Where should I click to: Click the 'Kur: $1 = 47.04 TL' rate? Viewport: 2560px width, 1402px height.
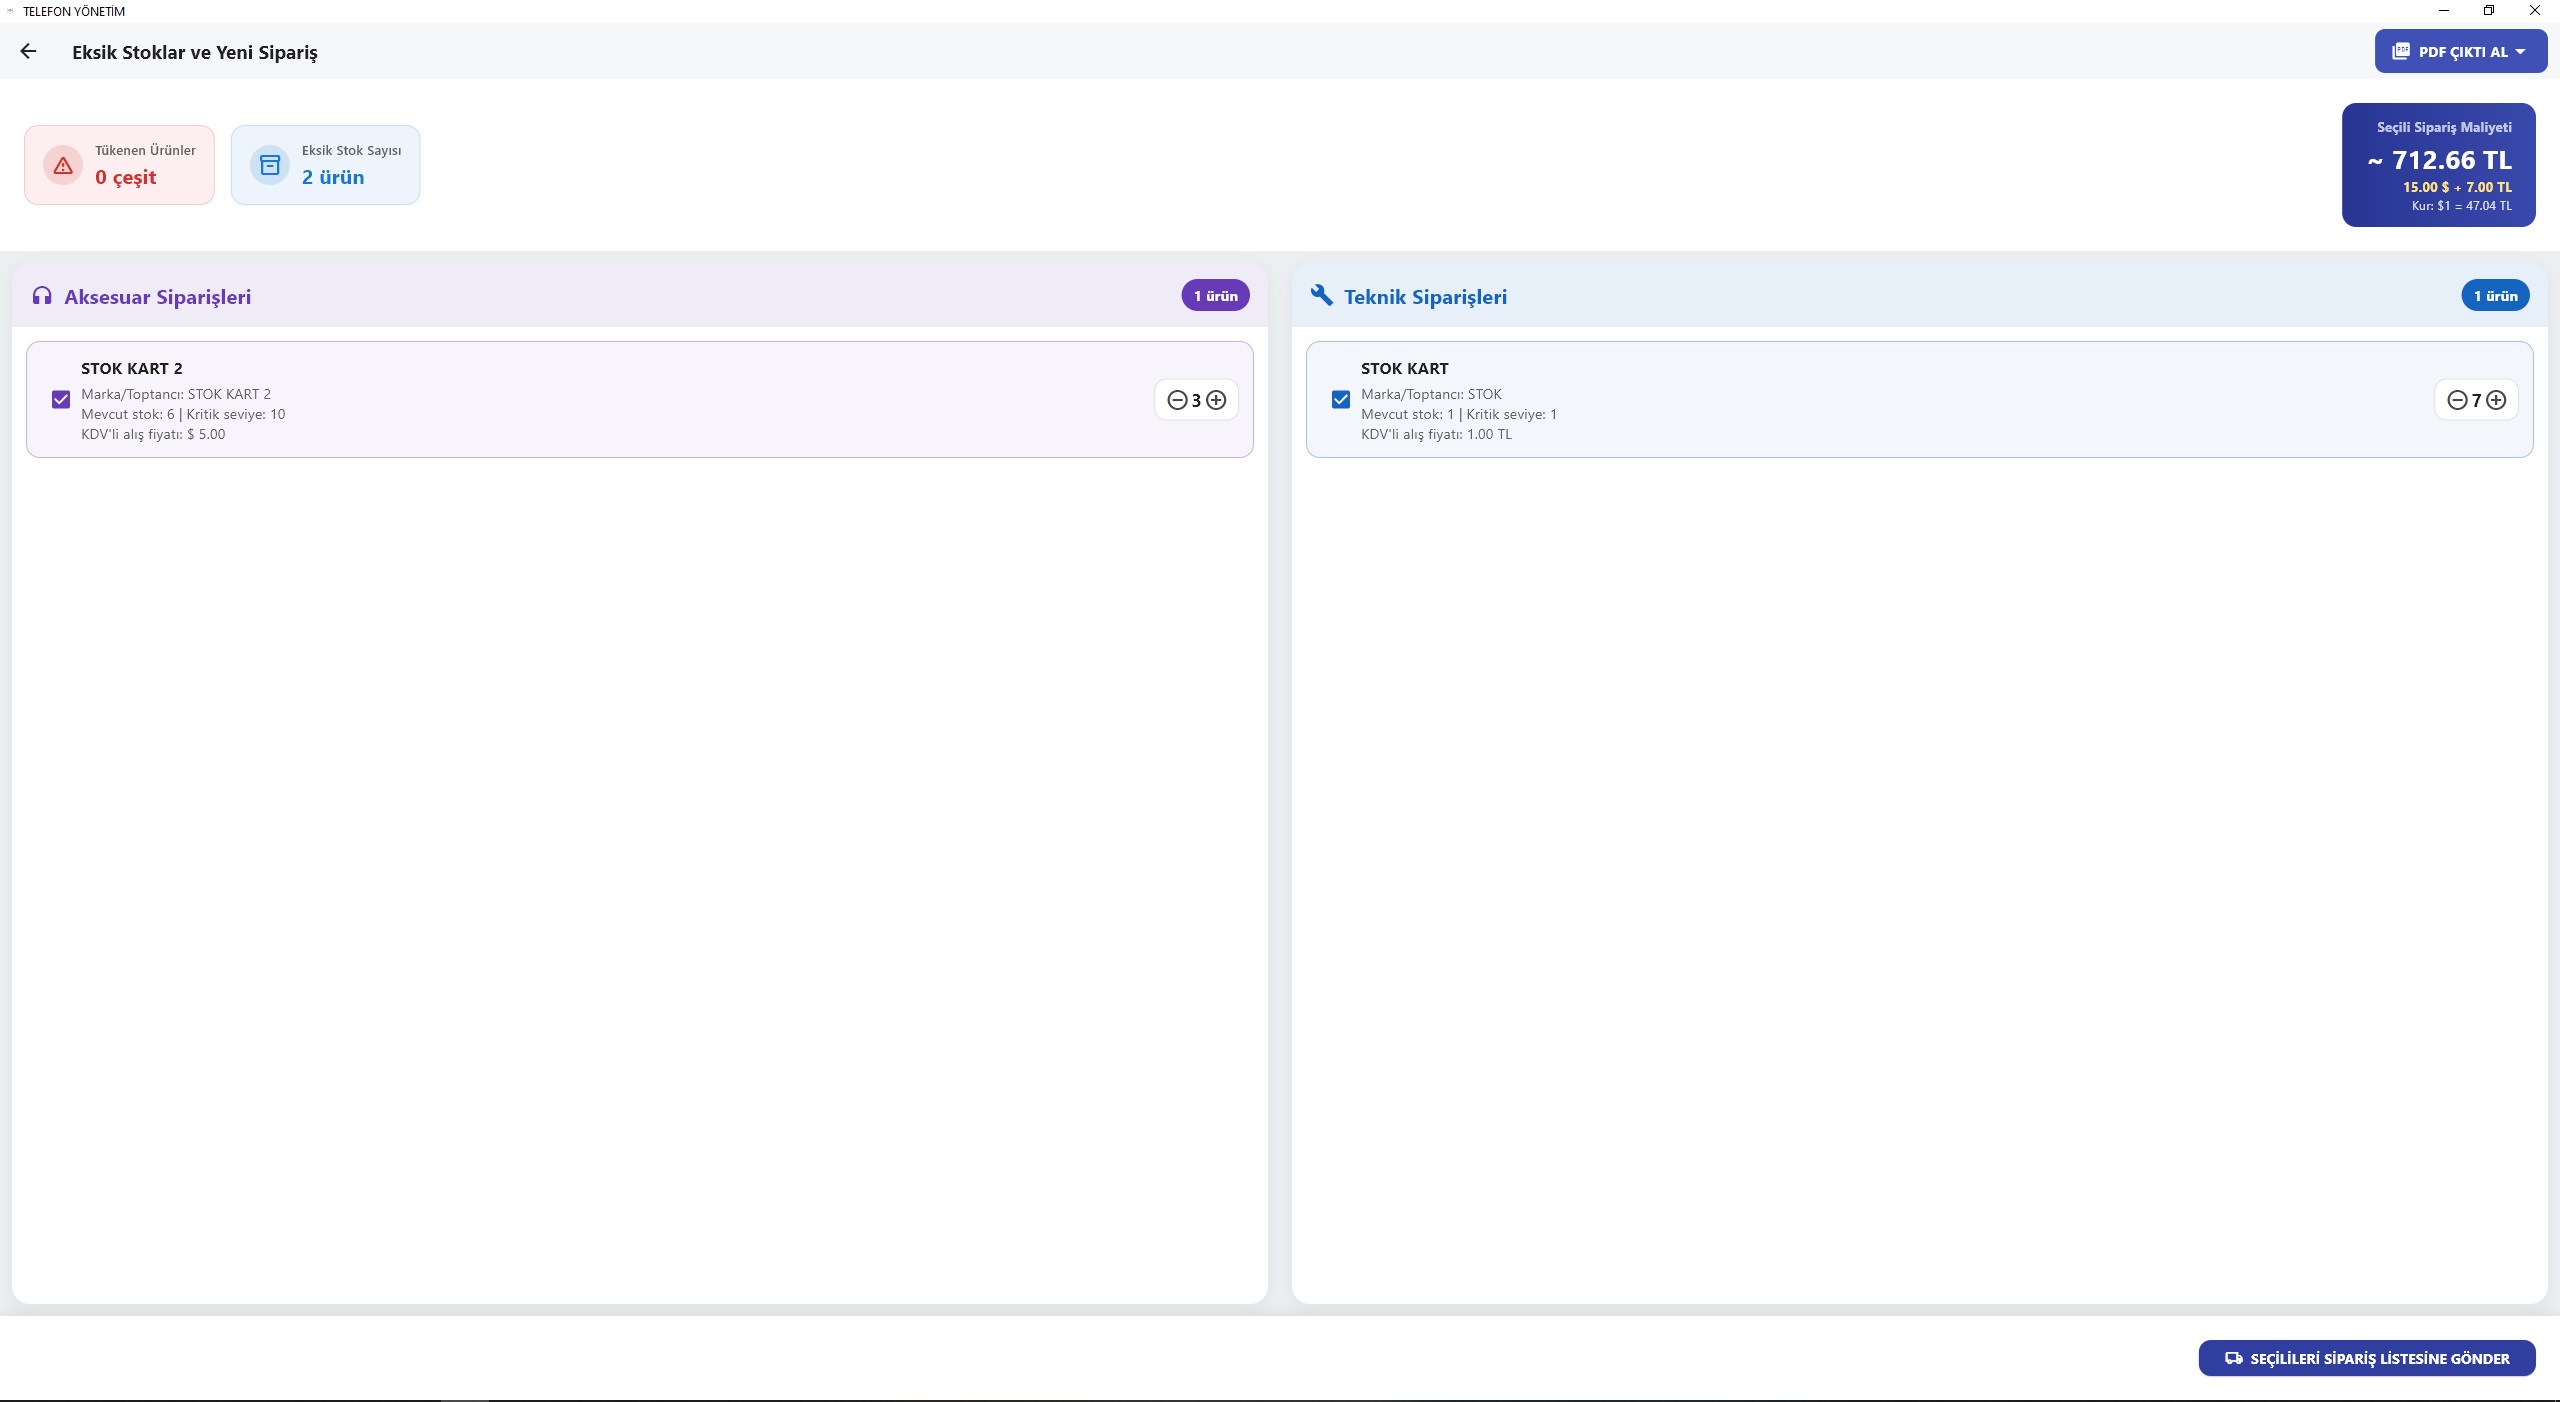[x=2461, y=206]
